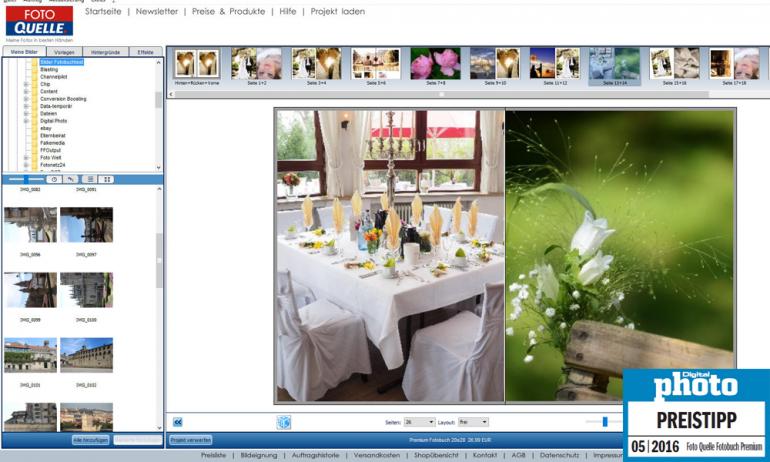
Task: Click the undo arrow icon in thumbnail toolbar
Action: [70, 179]
